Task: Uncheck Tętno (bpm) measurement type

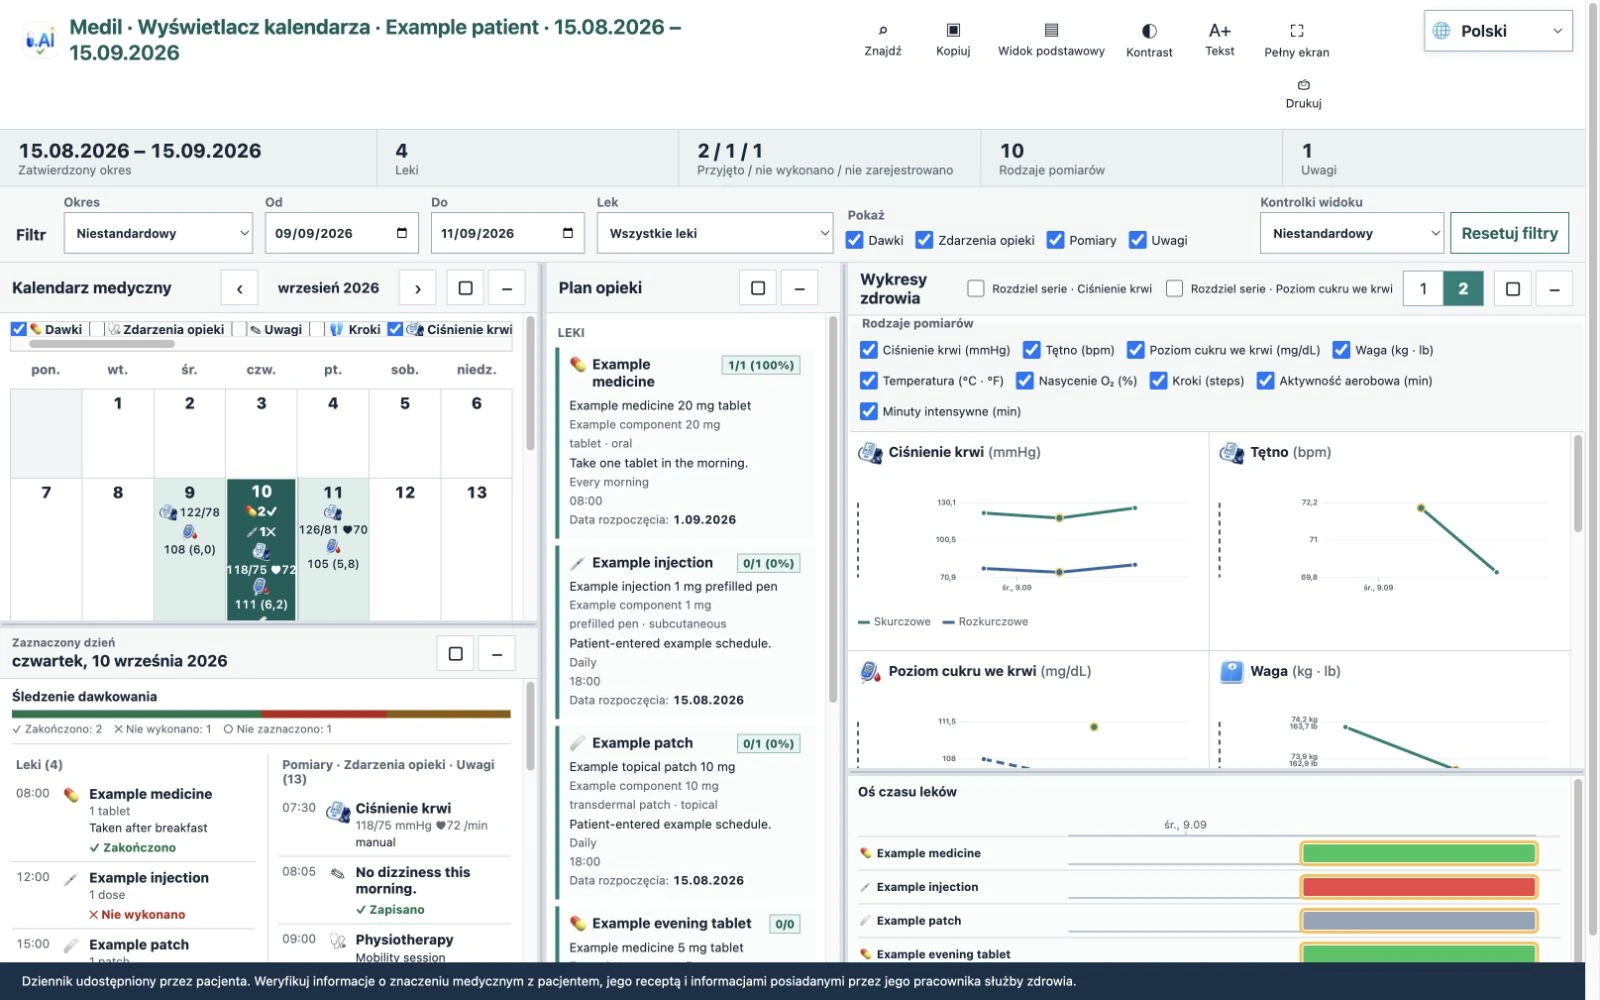Action: point(1031,350)
